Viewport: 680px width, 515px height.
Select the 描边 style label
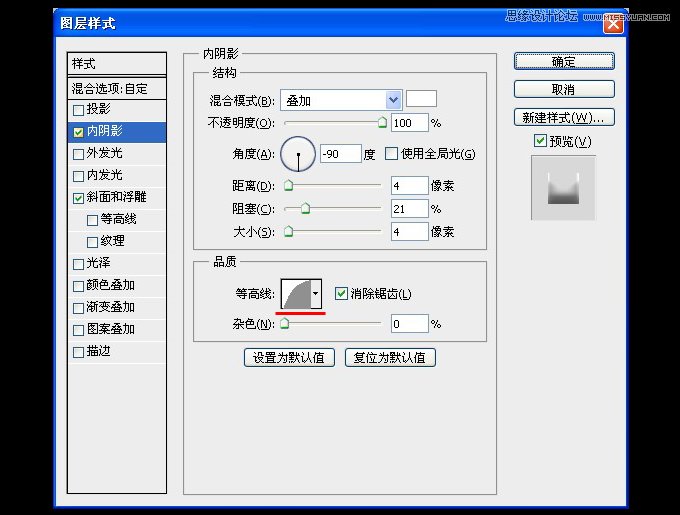click(98, 351)
